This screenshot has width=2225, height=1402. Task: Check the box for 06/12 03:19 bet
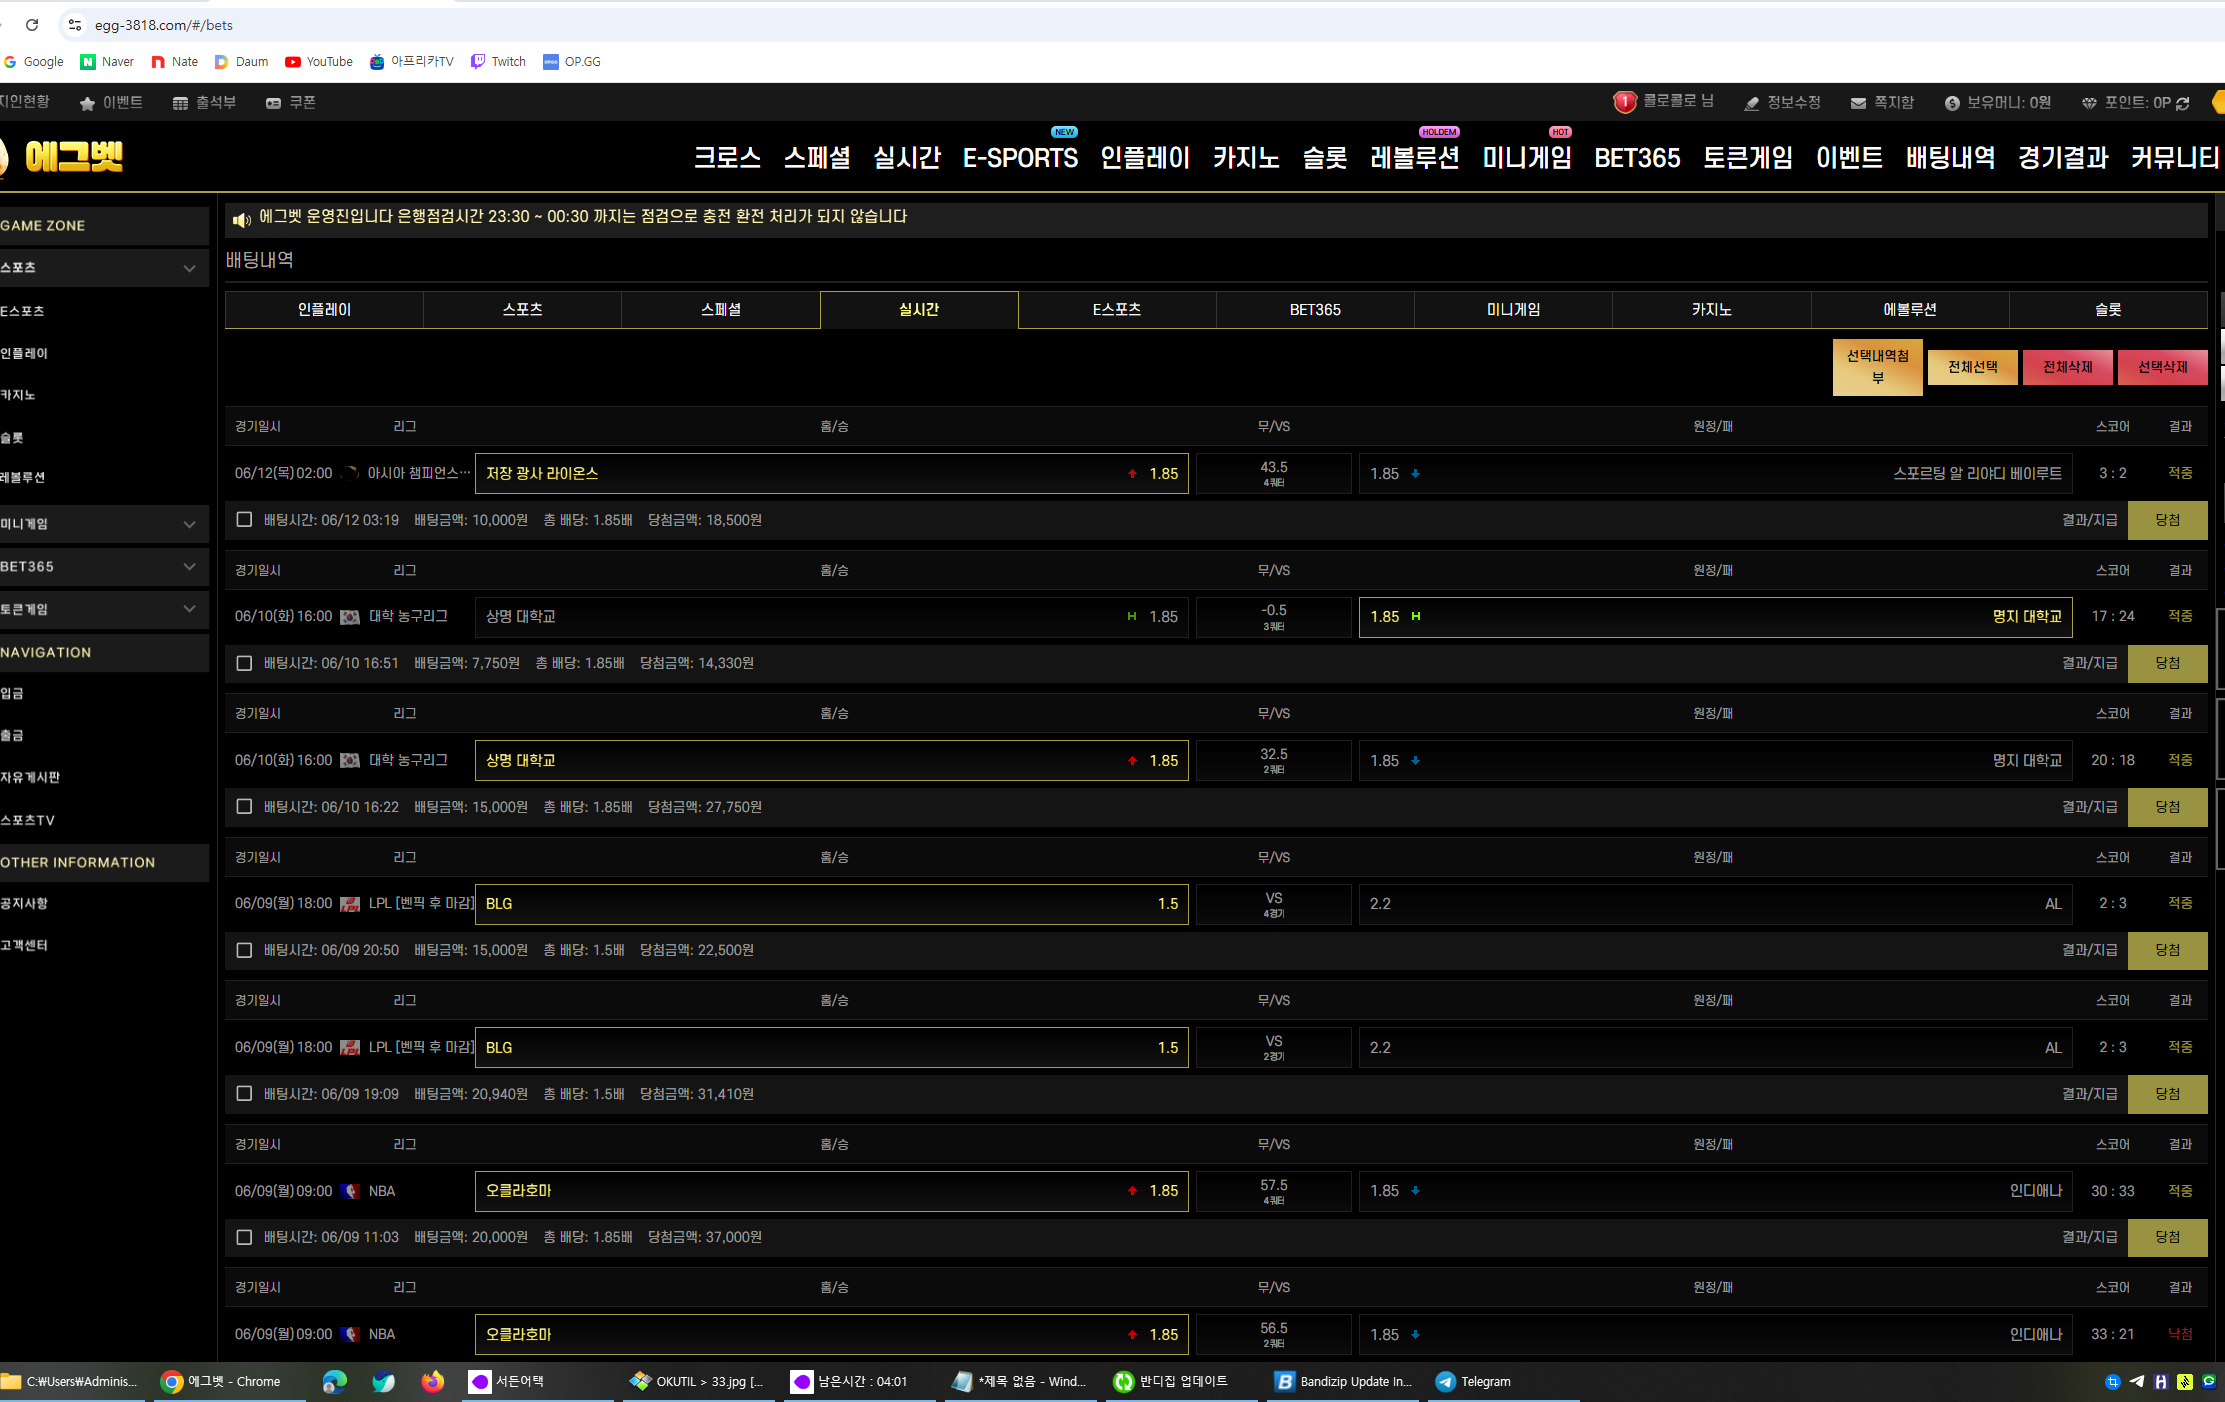point(244,519)
